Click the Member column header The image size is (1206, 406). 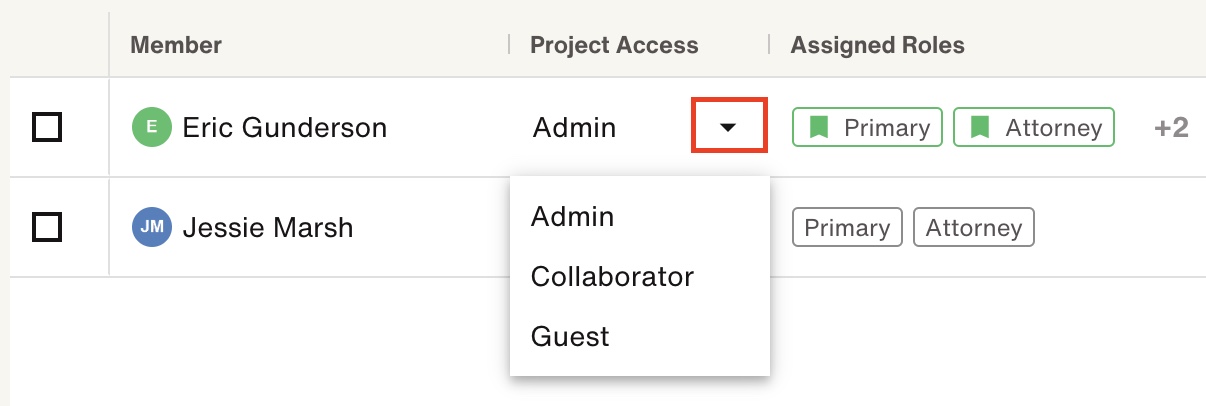coord(176,45)
